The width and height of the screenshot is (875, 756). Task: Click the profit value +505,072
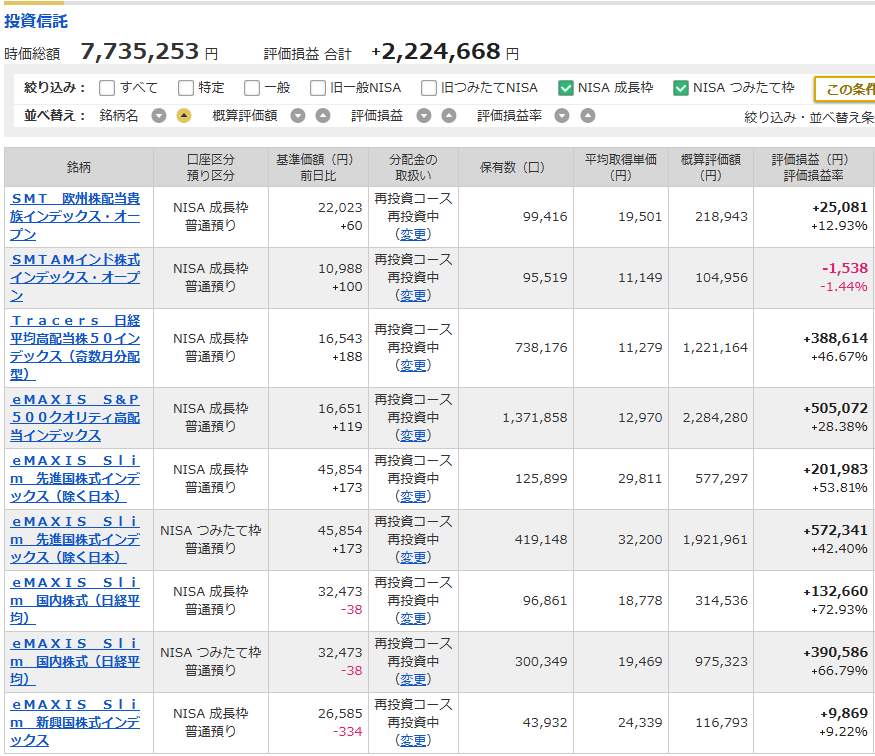click(x=835, y=408)
